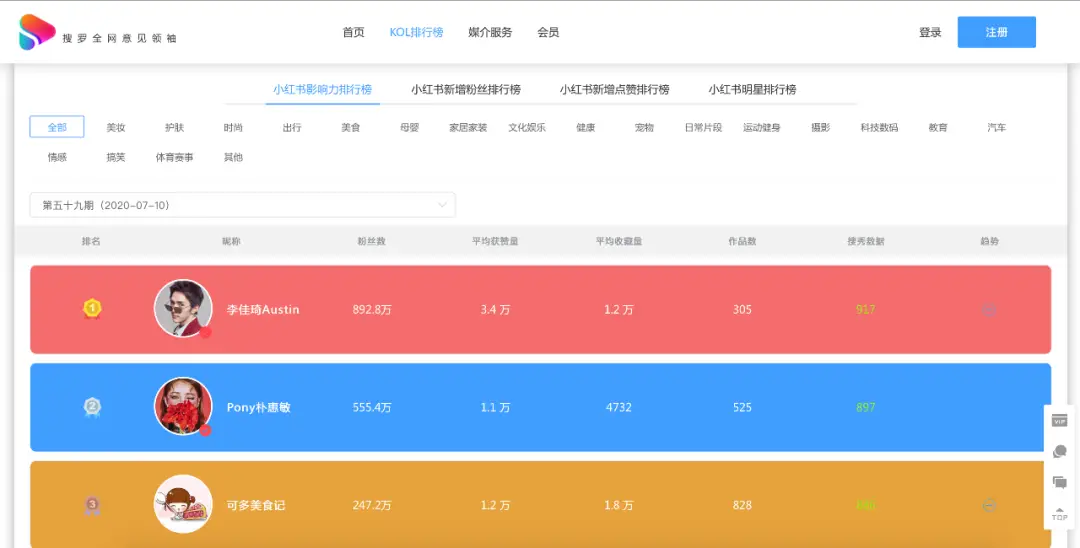Open 会员 navigation item
This screenshot has width=1080, height=548.
[x=548, y=32]
